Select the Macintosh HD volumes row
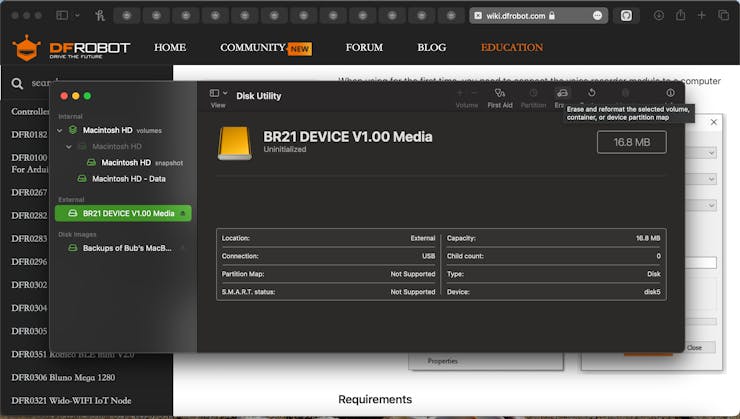This screenshot has height=419, width=740. [x=115, y=130]
